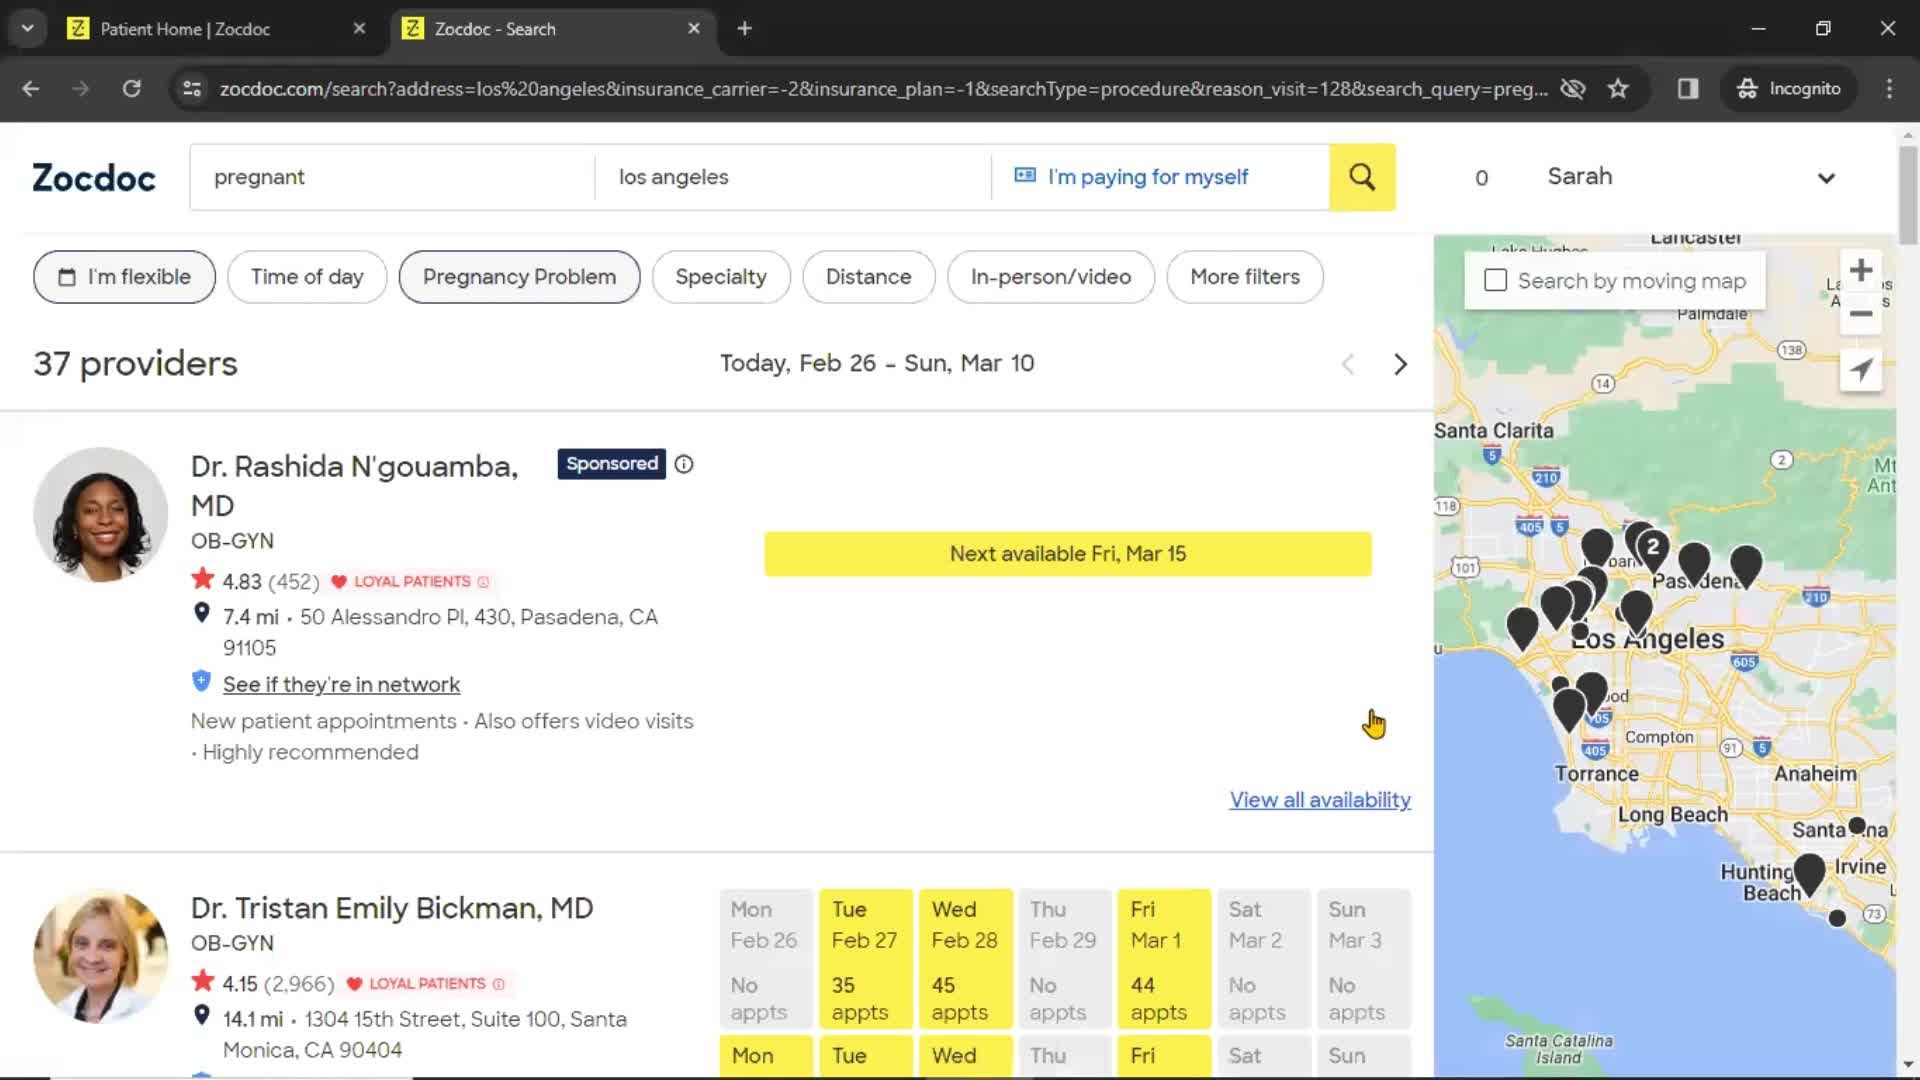Open the Zocdoc home logo

94,178
